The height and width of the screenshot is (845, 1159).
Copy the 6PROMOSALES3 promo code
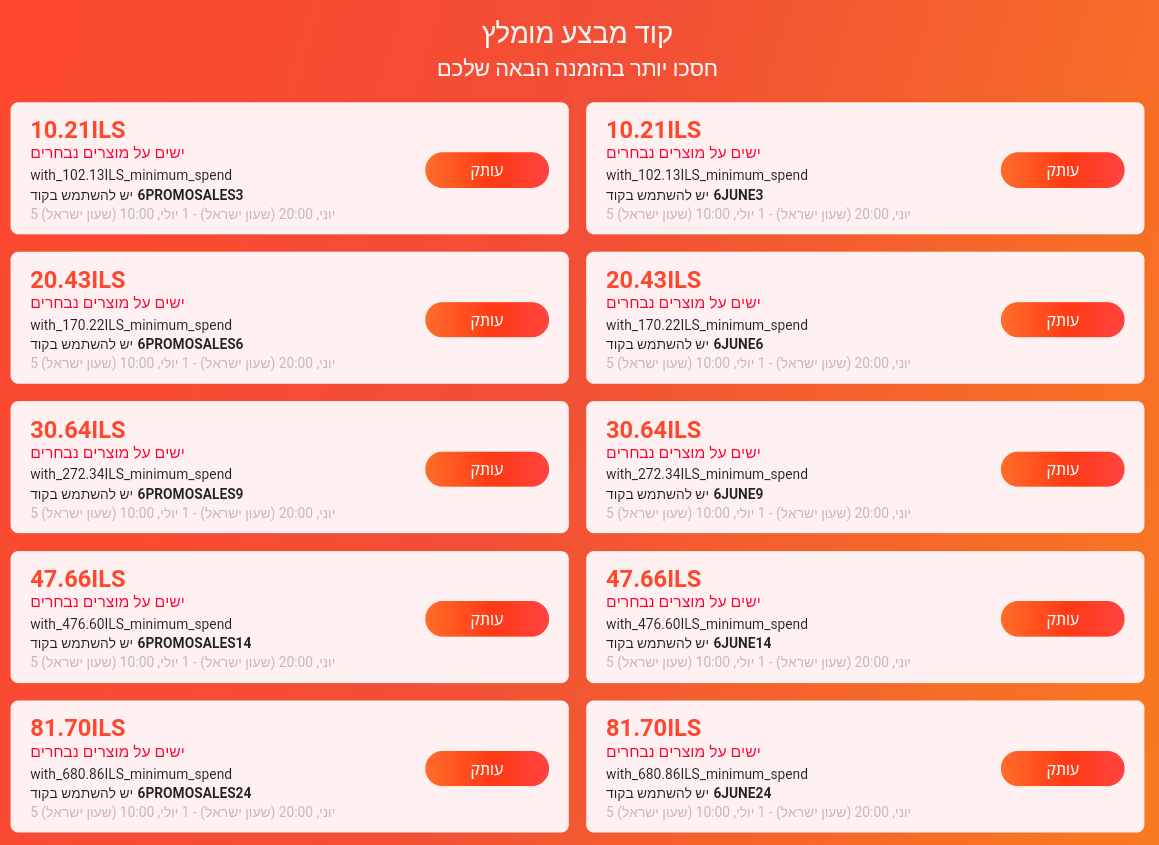pos(487,170)
